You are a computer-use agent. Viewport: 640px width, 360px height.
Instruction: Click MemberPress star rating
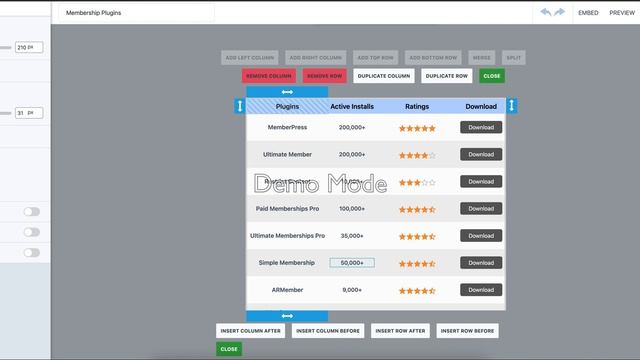[417, 129]
